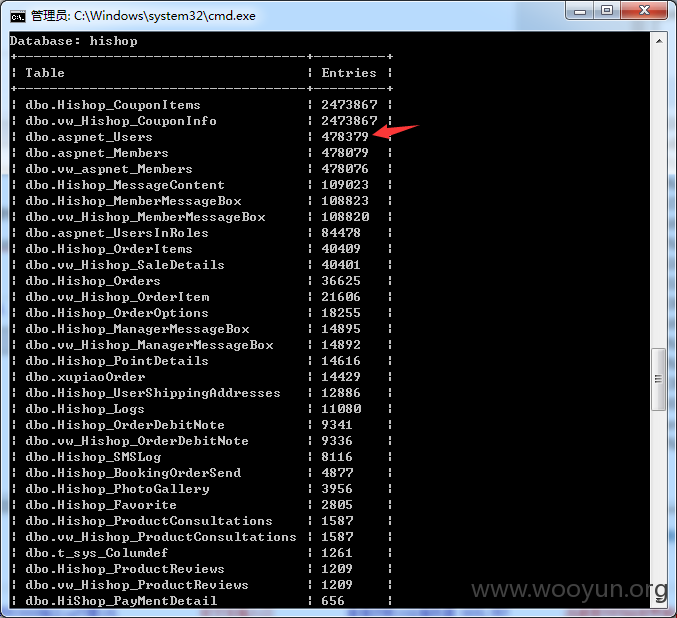This screenshot has width=677, height=618.
Task: Close the cmd.exe window
Action: coord(644,10)
